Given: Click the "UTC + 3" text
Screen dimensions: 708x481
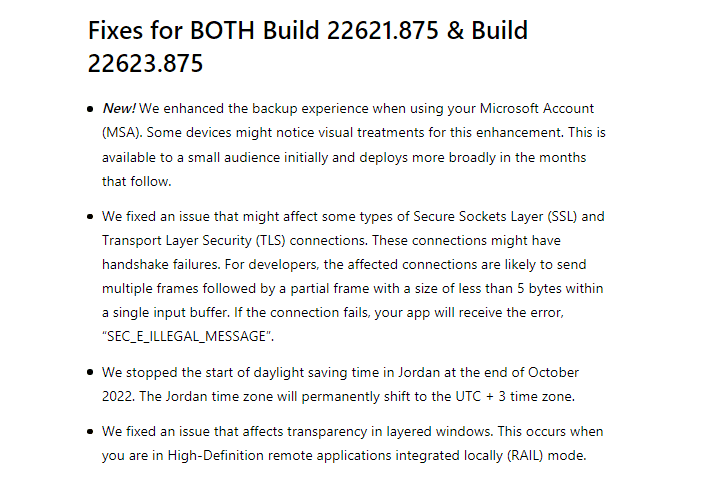Looking at the screenshot, I should [480, 397].
